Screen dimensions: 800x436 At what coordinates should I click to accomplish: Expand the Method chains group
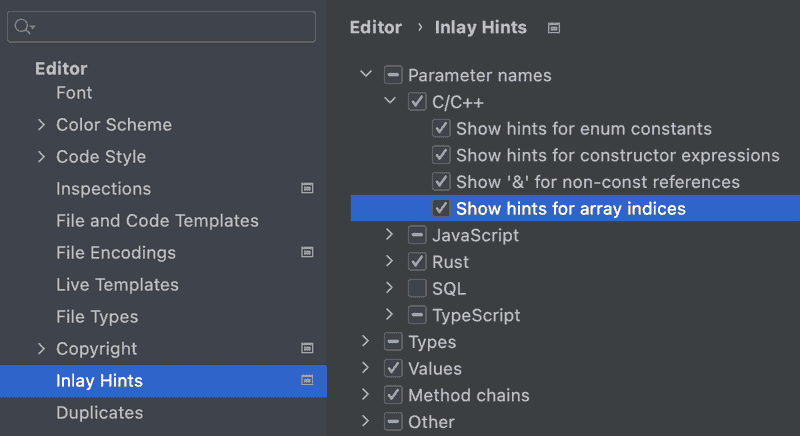click(365, 394)
